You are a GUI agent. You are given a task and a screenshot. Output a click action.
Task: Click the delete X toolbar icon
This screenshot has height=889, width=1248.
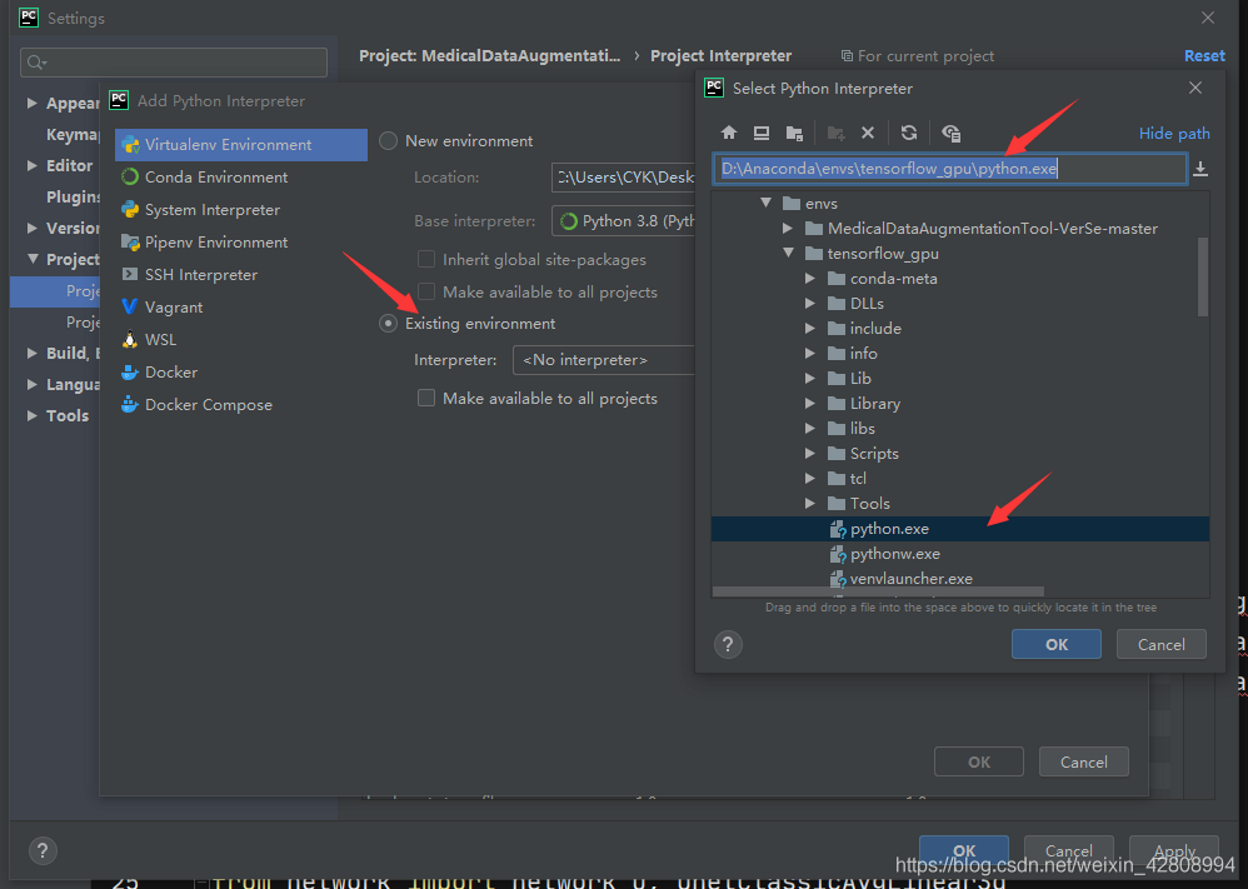tap(868, 133)
